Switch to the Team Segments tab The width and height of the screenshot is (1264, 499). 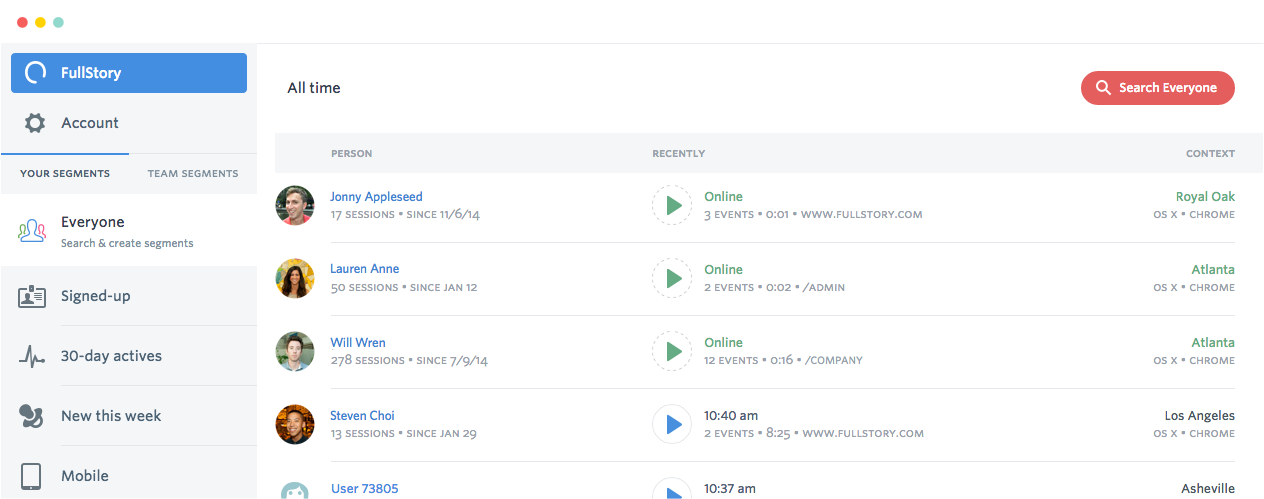pos(193,174)
